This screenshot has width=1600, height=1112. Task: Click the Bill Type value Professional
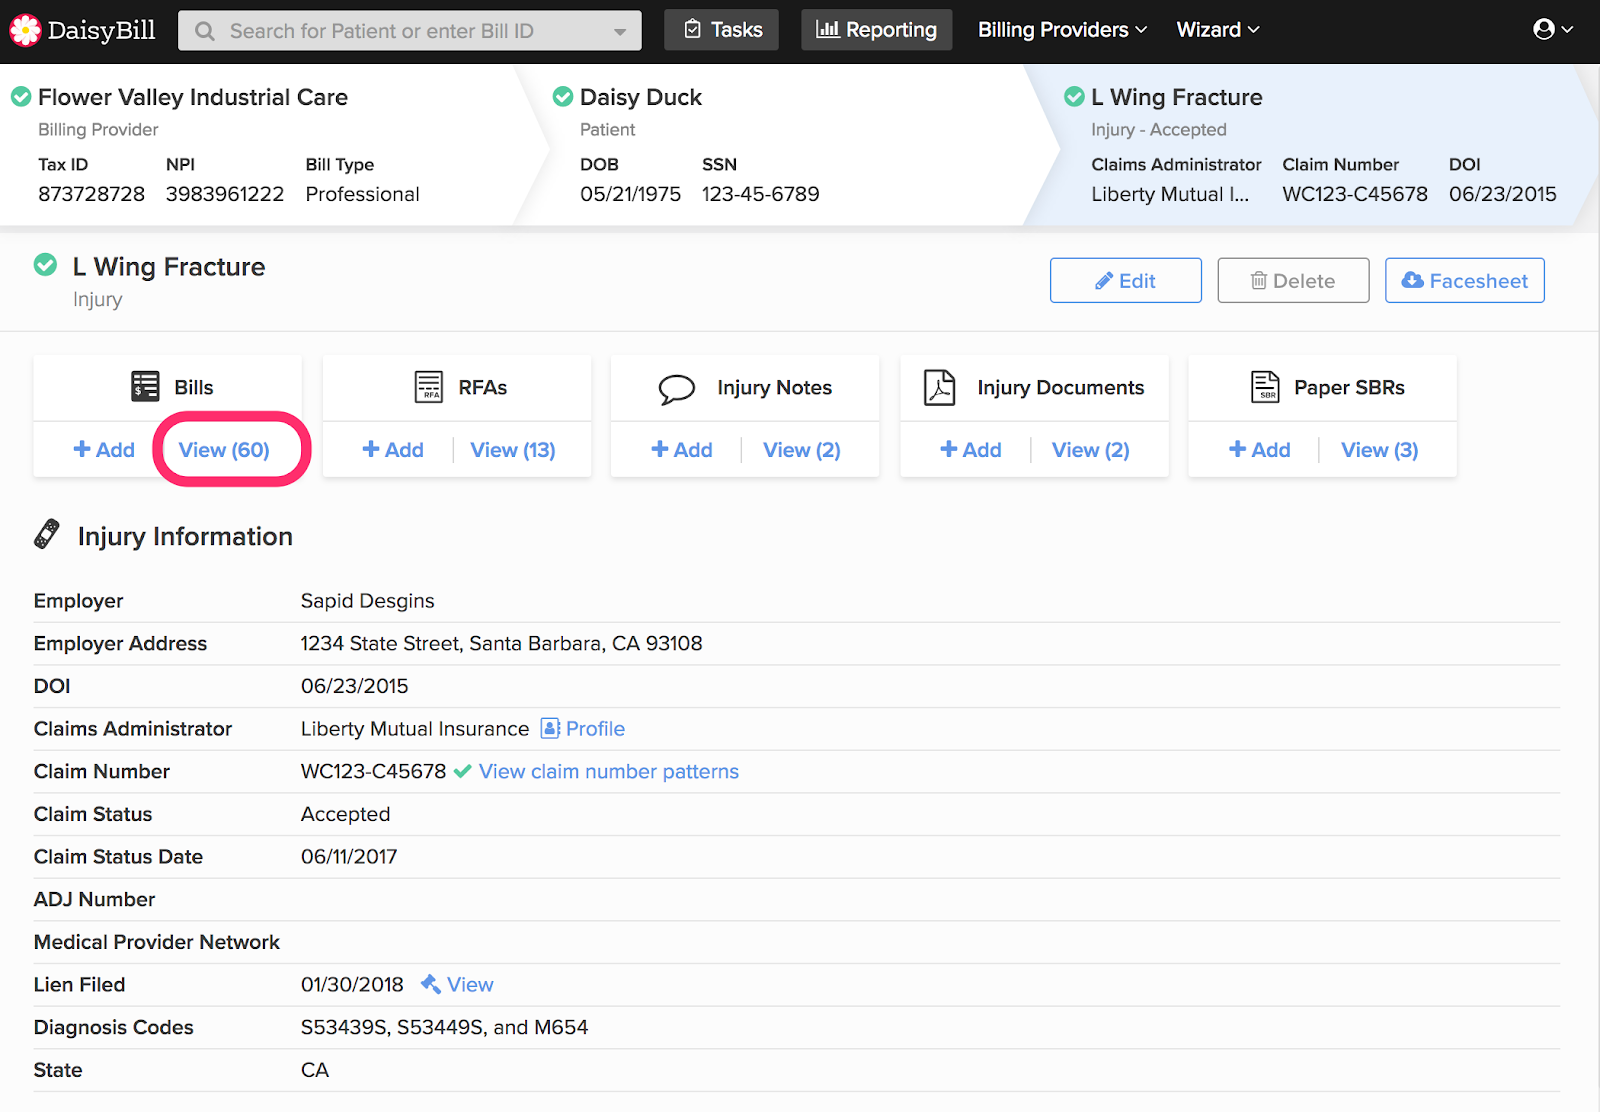(x=363, y=194)
